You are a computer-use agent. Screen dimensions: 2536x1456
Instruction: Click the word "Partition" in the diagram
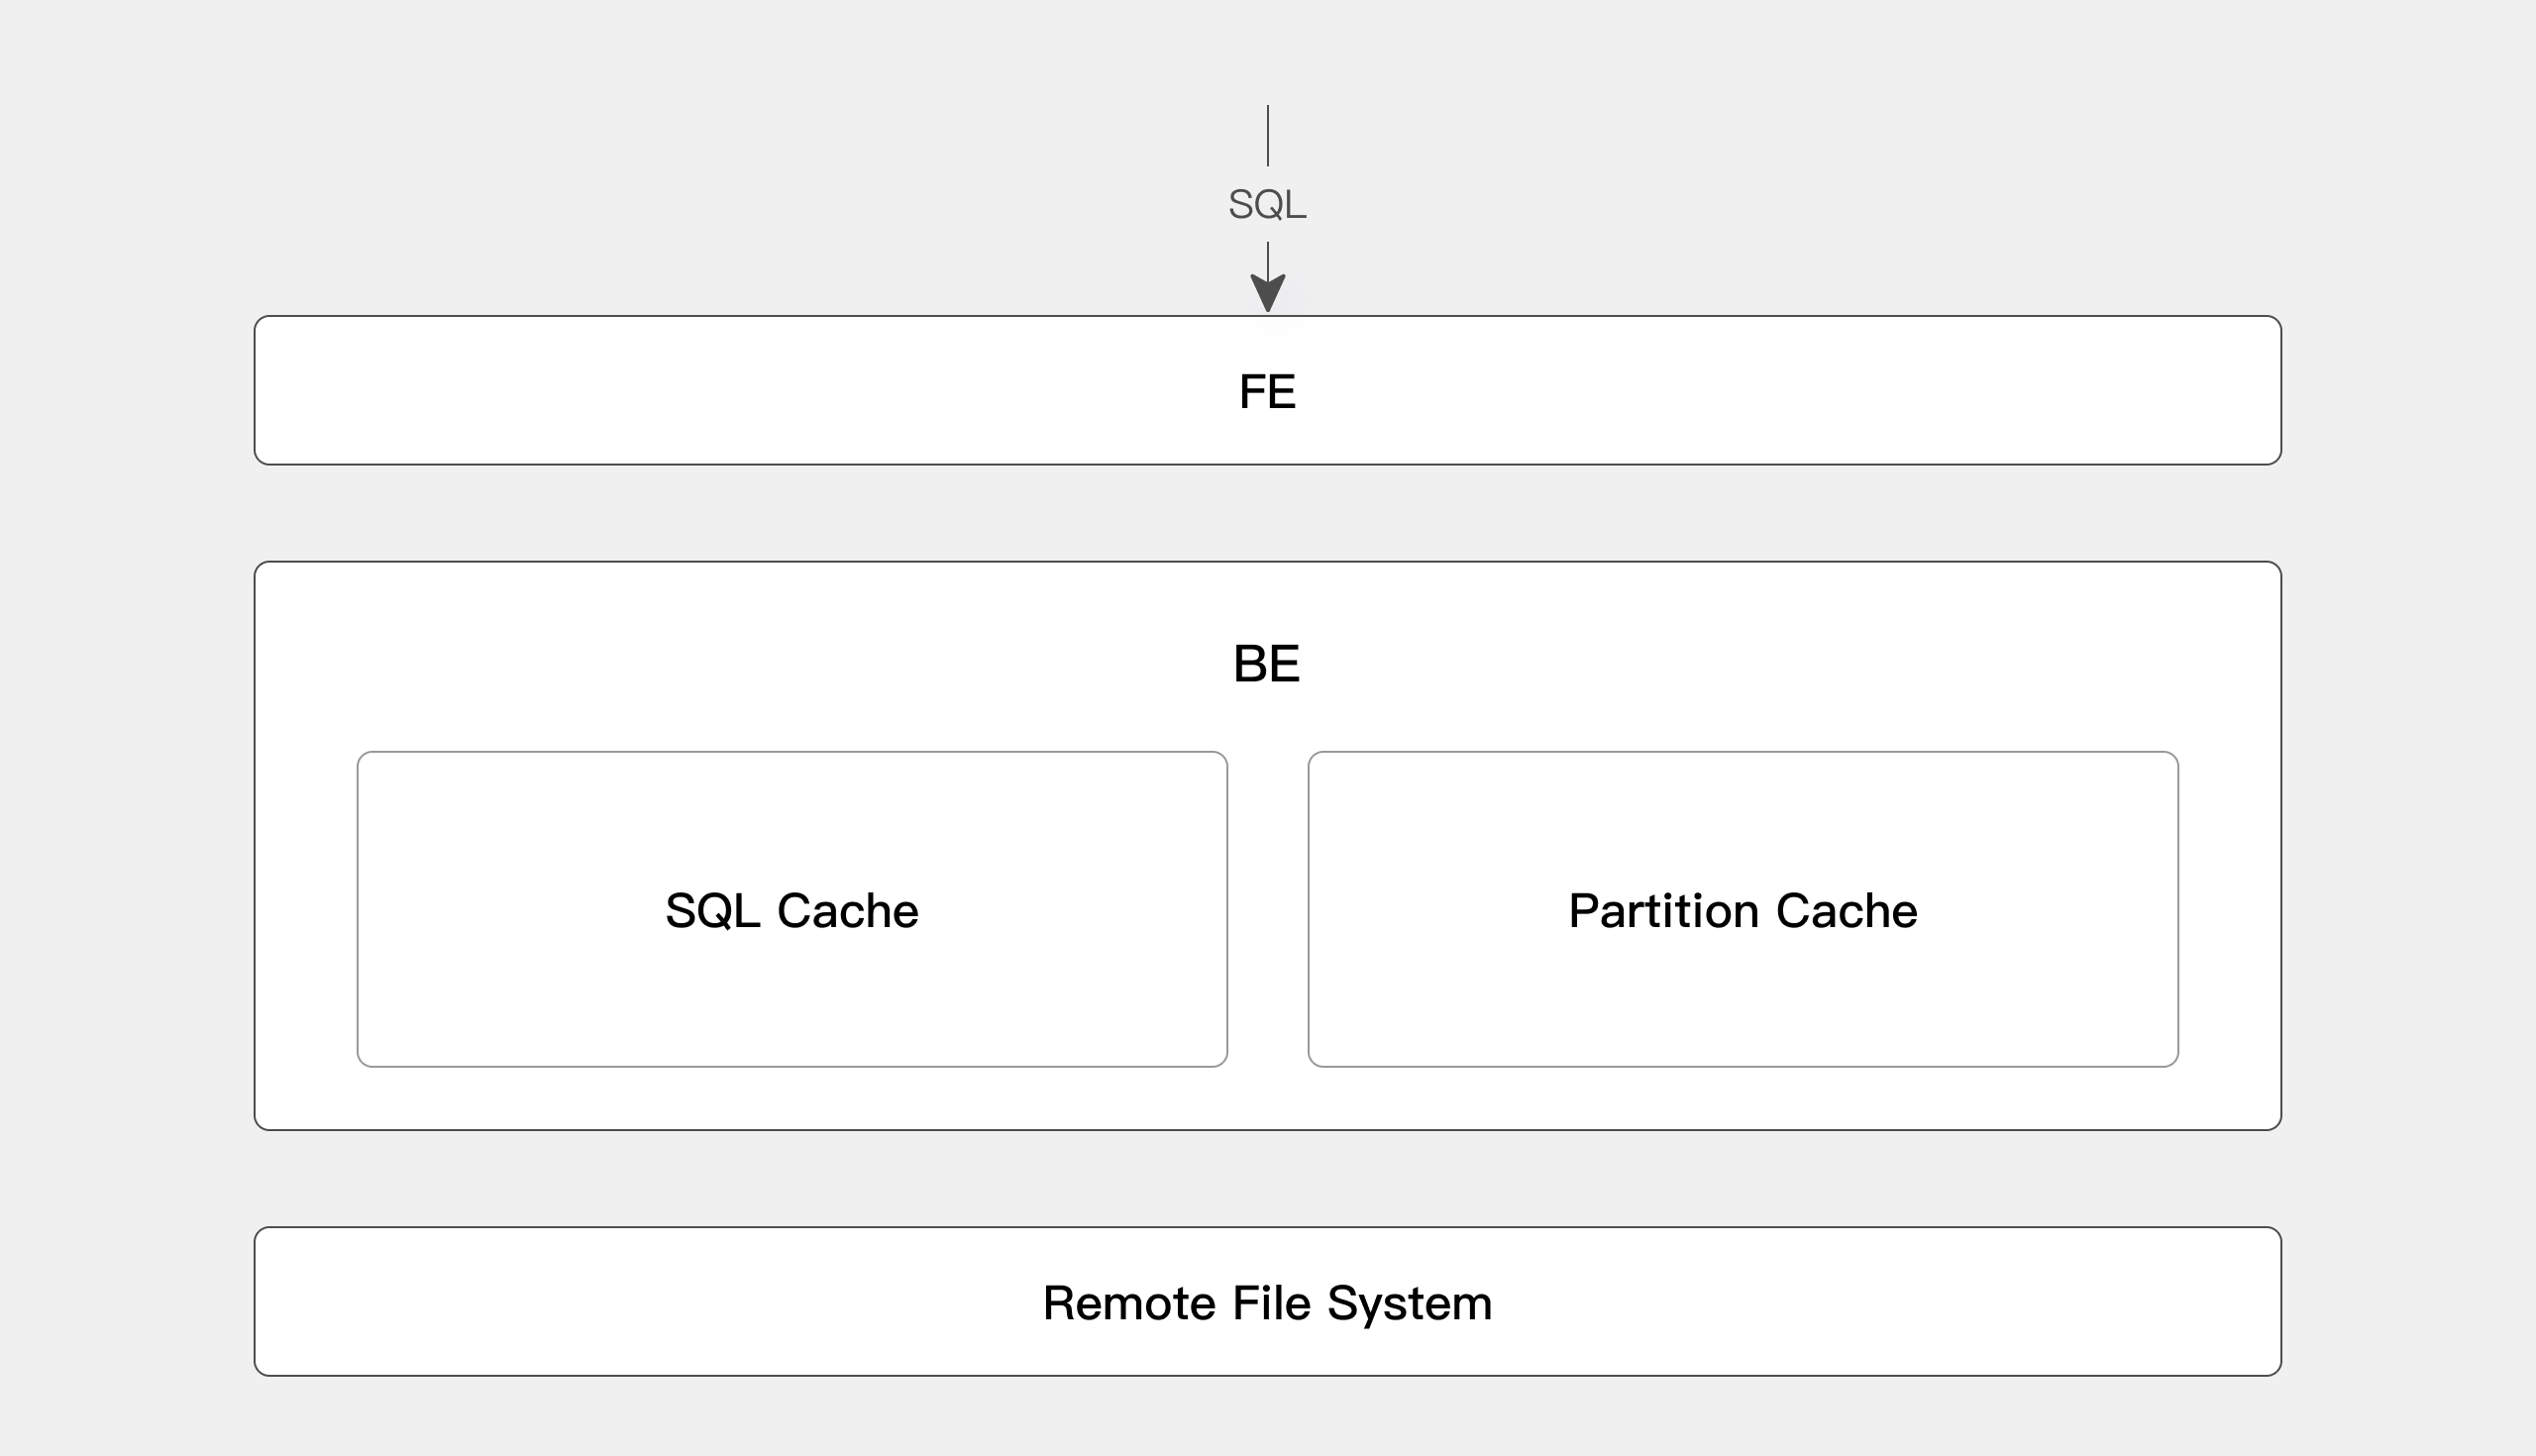[1664, 911]
